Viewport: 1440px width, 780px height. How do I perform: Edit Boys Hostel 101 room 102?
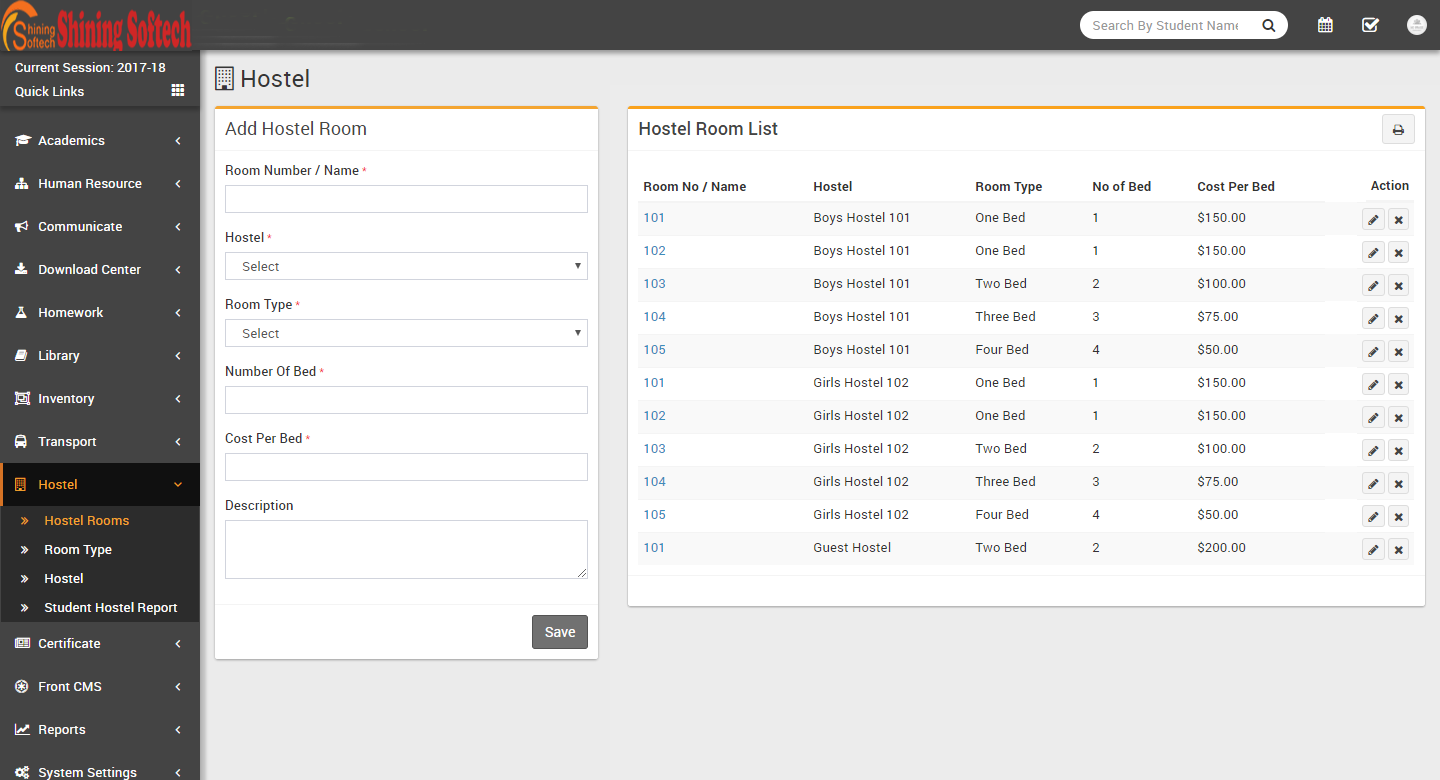1373,252
